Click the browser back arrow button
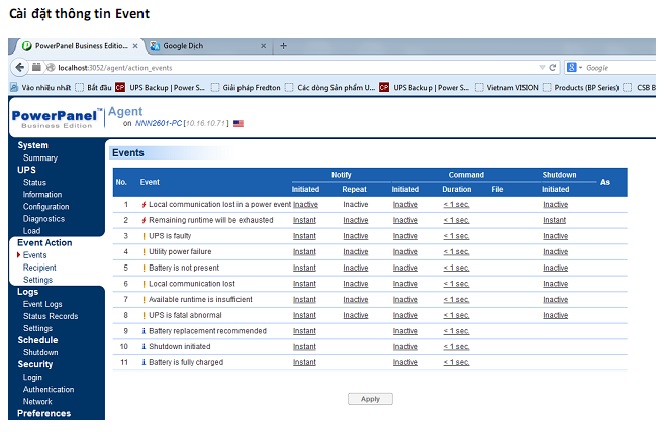The image size is (666, 432). [x=20, y=67]
